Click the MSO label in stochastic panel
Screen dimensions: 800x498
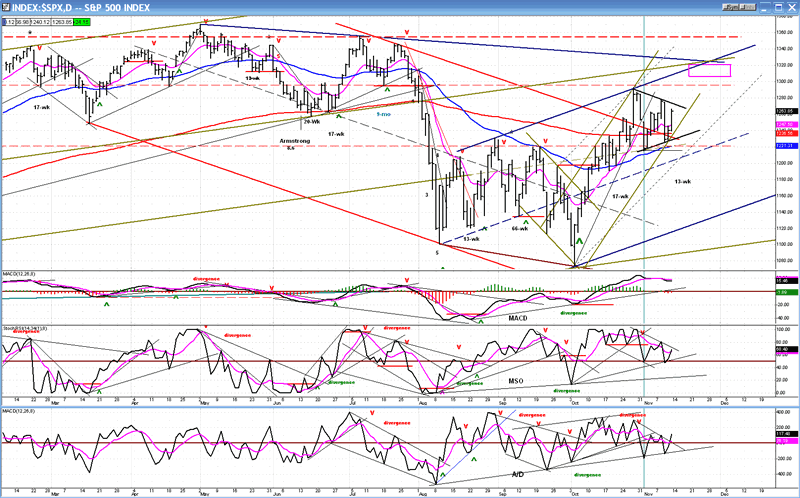[x=516, y=381]
